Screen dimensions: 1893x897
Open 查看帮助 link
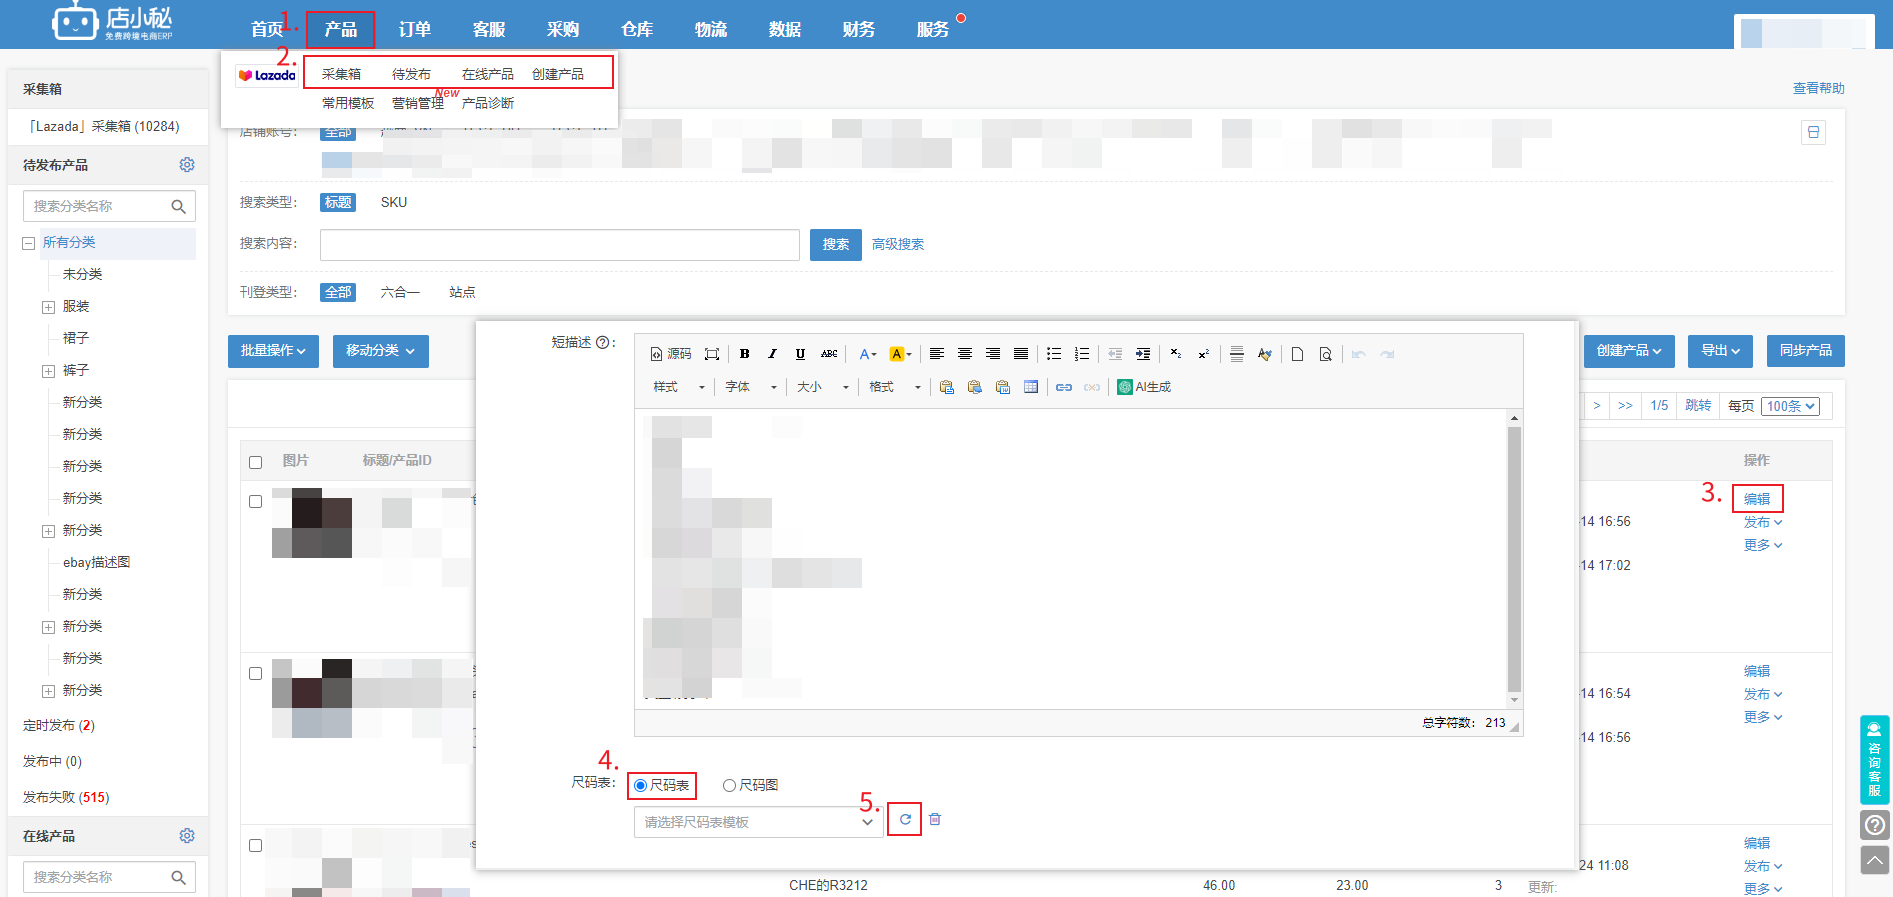1819,88
